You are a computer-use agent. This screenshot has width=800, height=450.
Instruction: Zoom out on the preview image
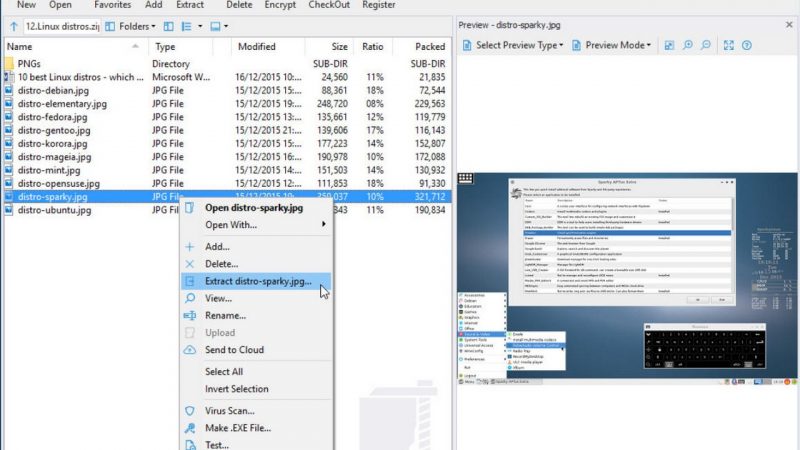706,45
